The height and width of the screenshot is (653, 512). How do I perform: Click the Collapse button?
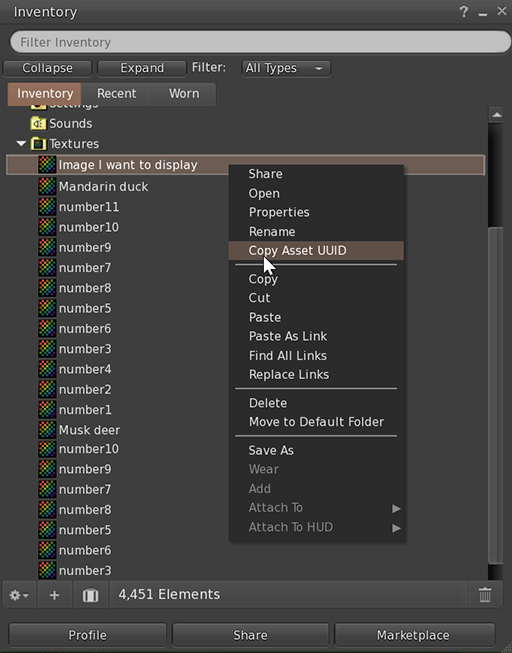[x=47, y=68]
